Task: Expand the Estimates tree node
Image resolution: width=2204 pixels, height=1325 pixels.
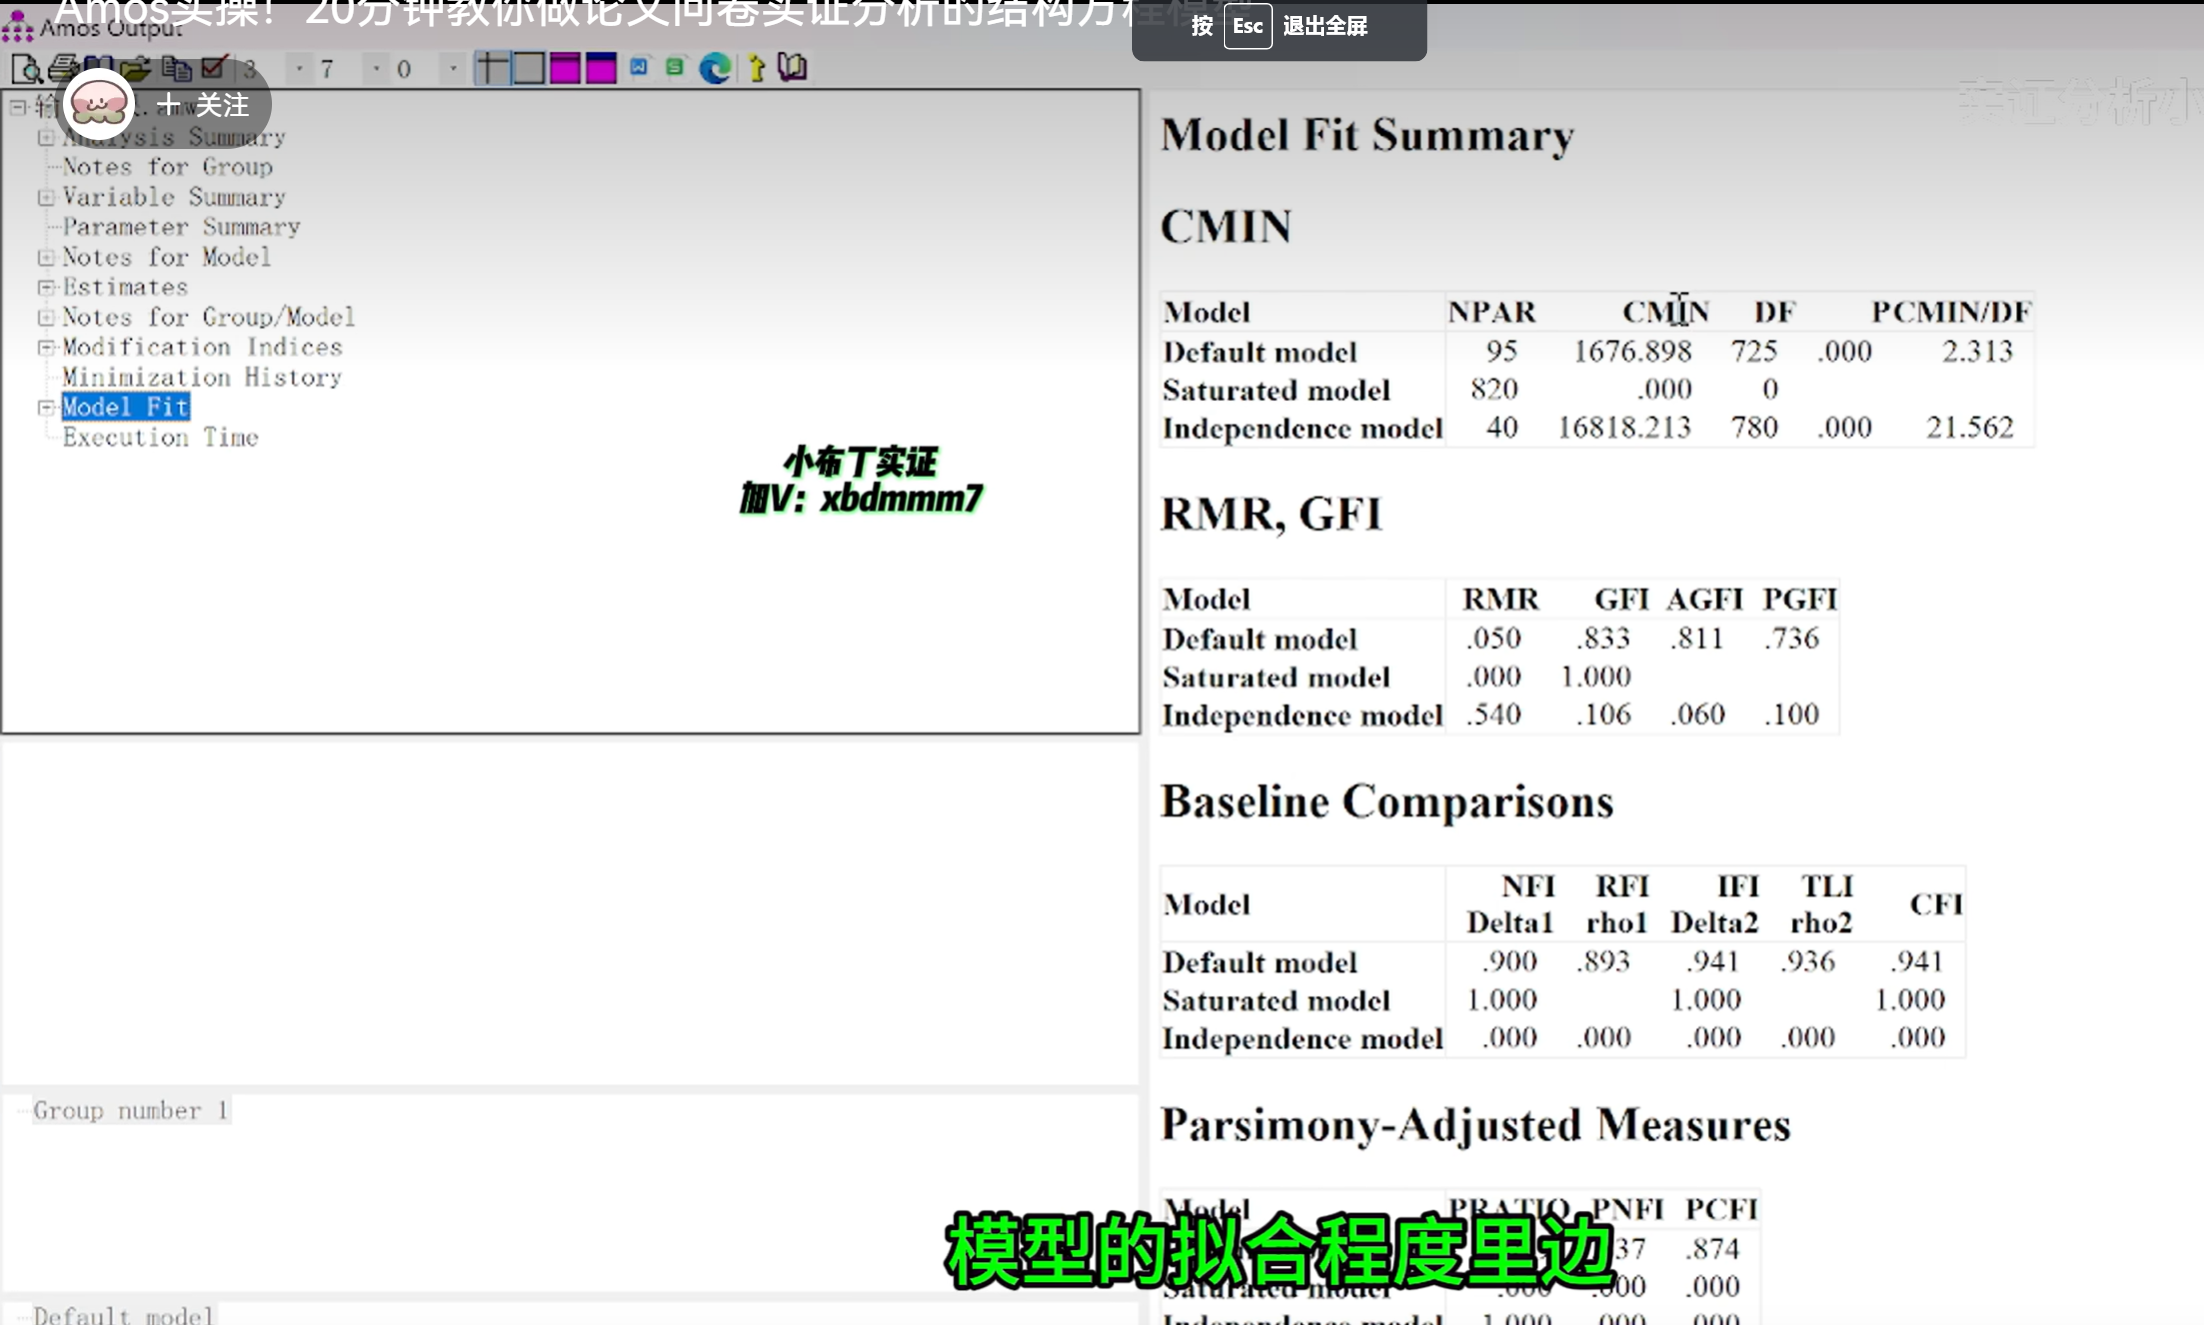Action: tap(46, 287)
